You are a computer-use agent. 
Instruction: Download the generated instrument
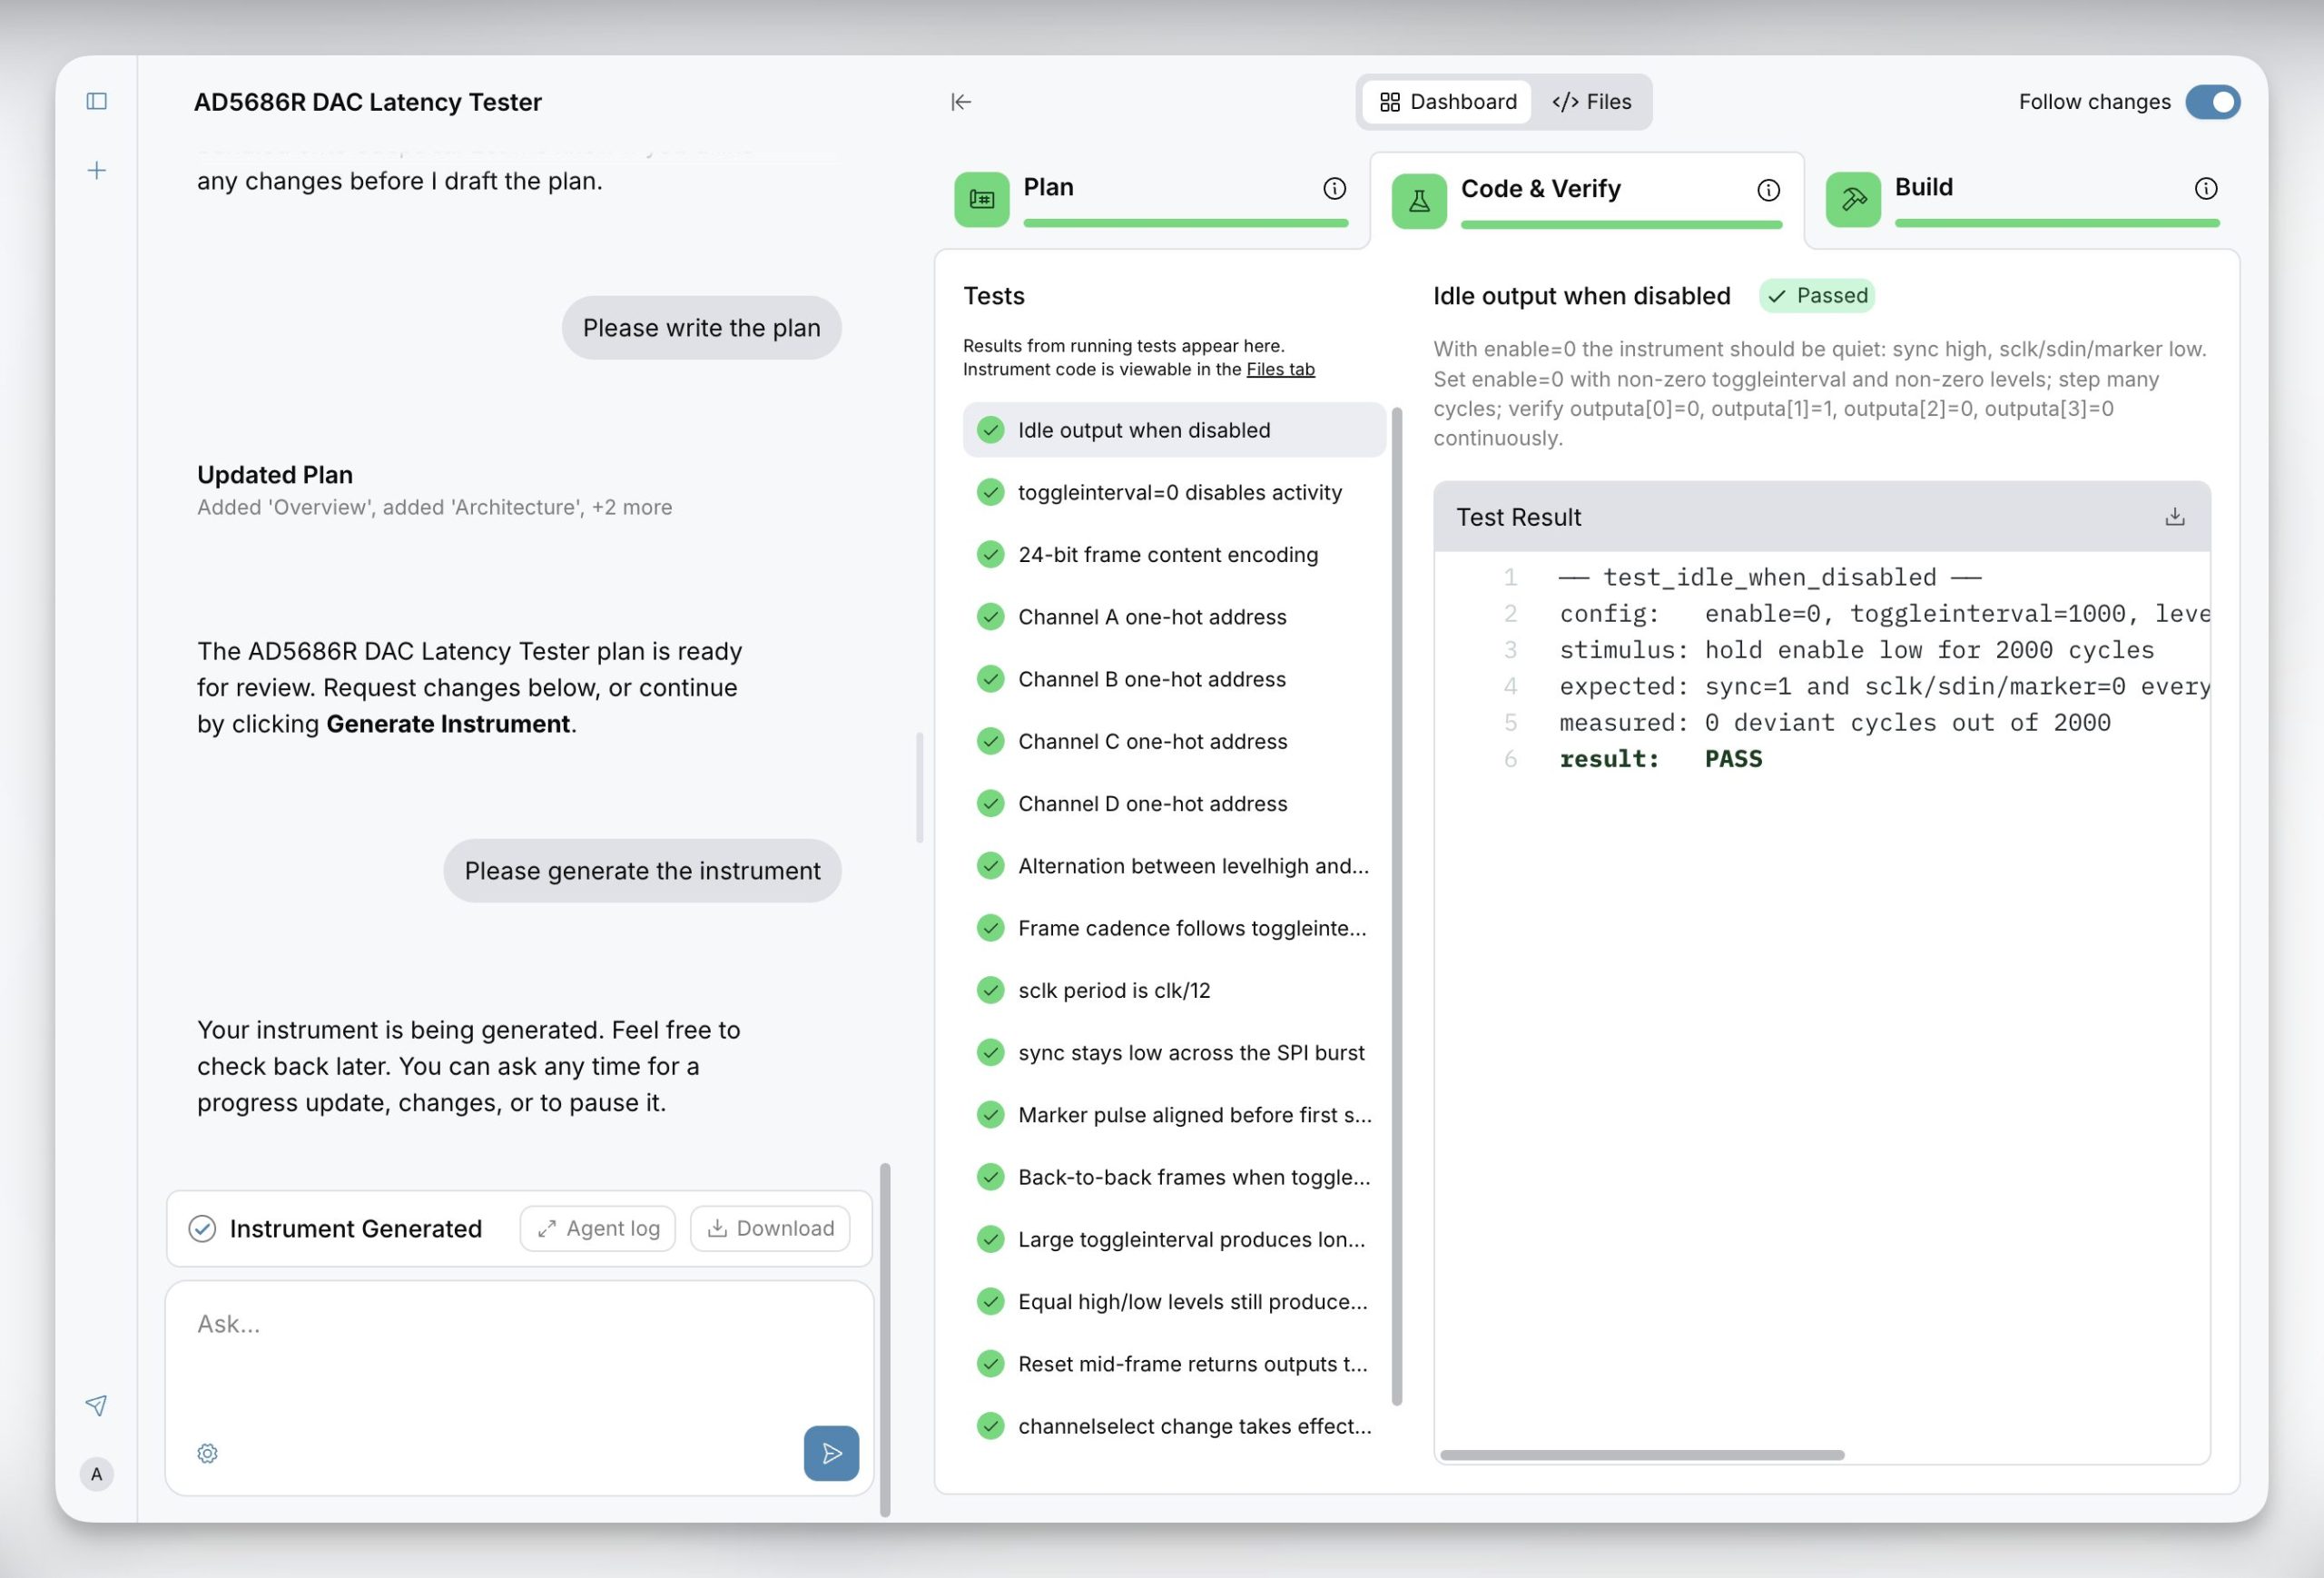[770, 1228]
